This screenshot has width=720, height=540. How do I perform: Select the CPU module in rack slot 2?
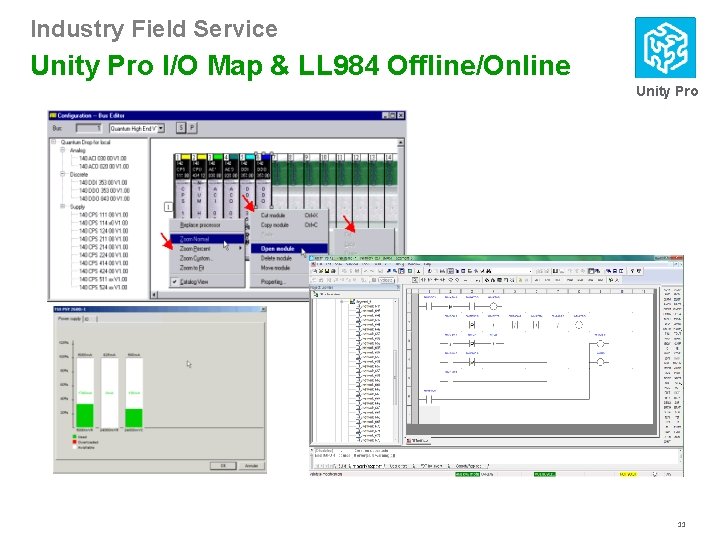[x=198, y=188]
